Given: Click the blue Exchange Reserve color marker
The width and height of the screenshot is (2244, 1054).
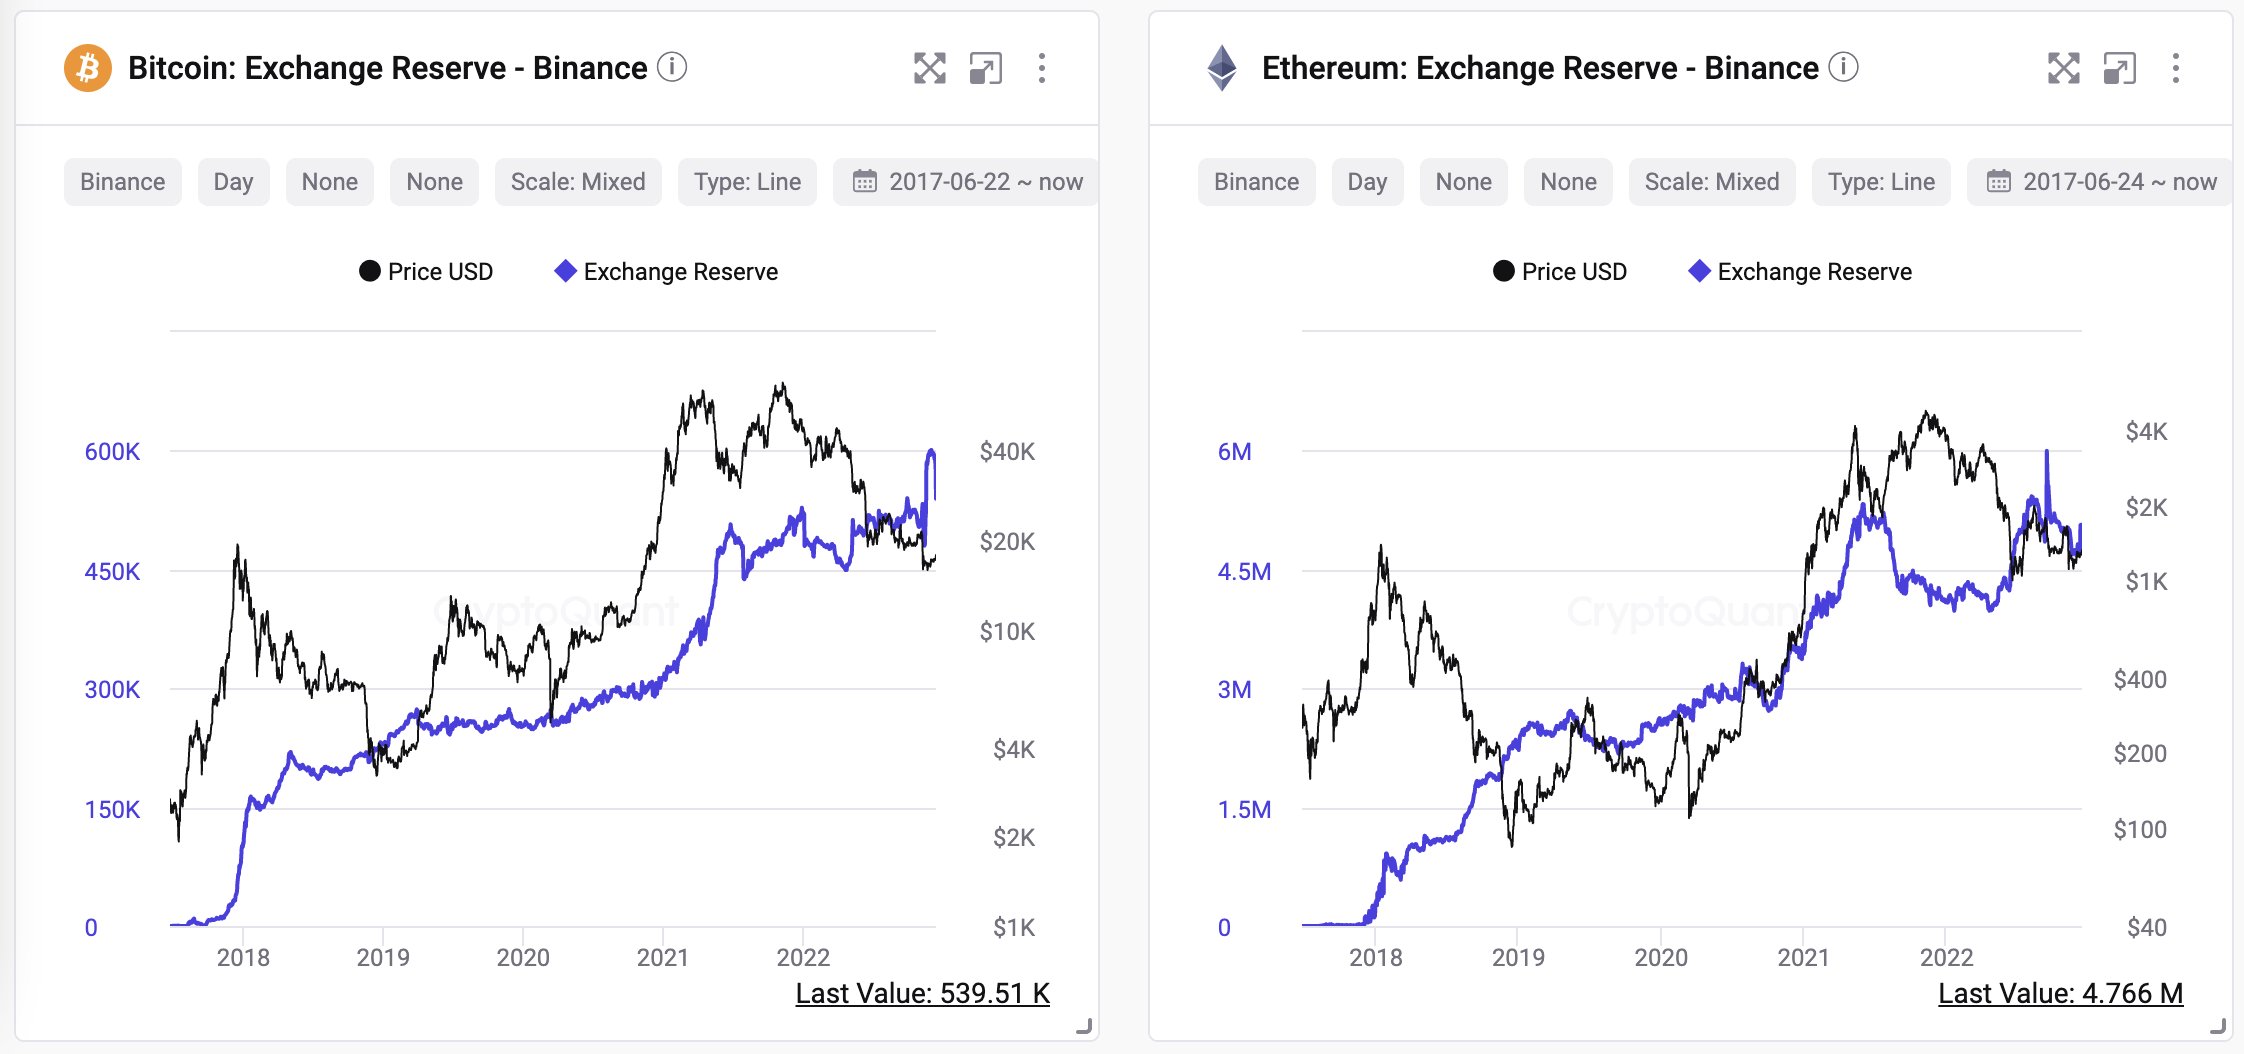Looking at the screenshot, I should coord(563,270).
